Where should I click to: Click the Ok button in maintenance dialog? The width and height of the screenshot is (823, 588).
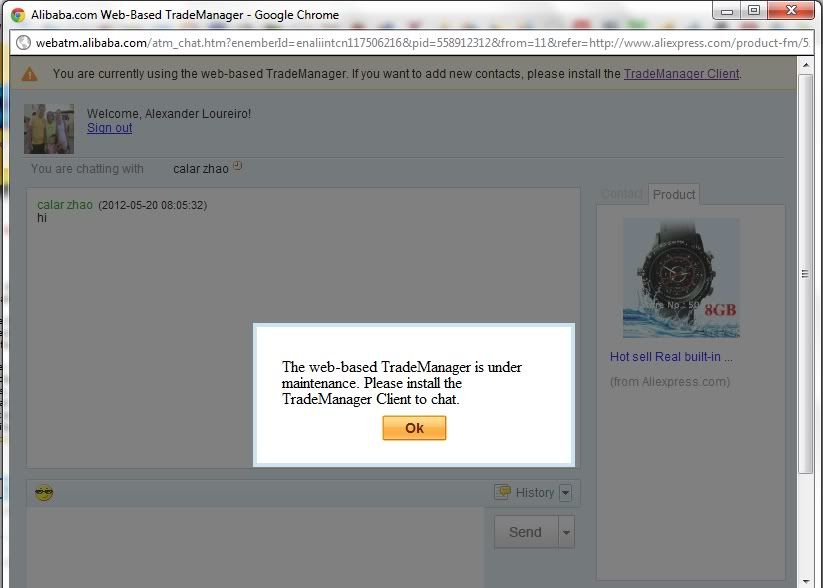pyautogui.click(x=414, y=428)
